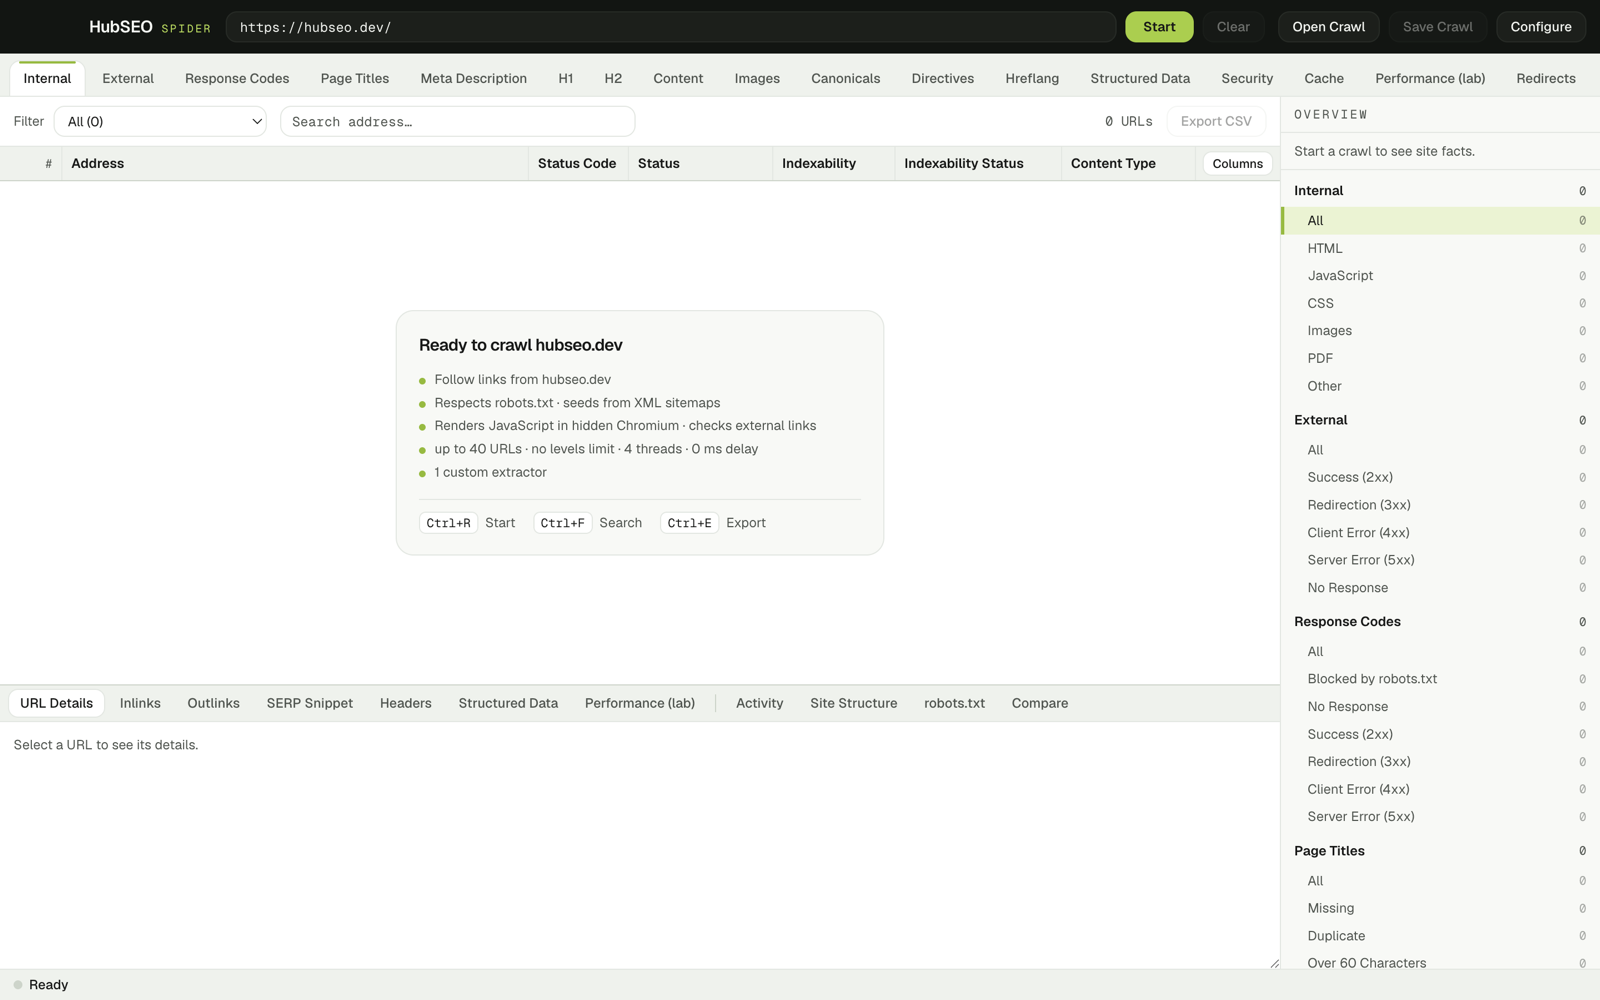Start the crawl with the green Start button
1600x1000 pixels.
point(1159,27)
